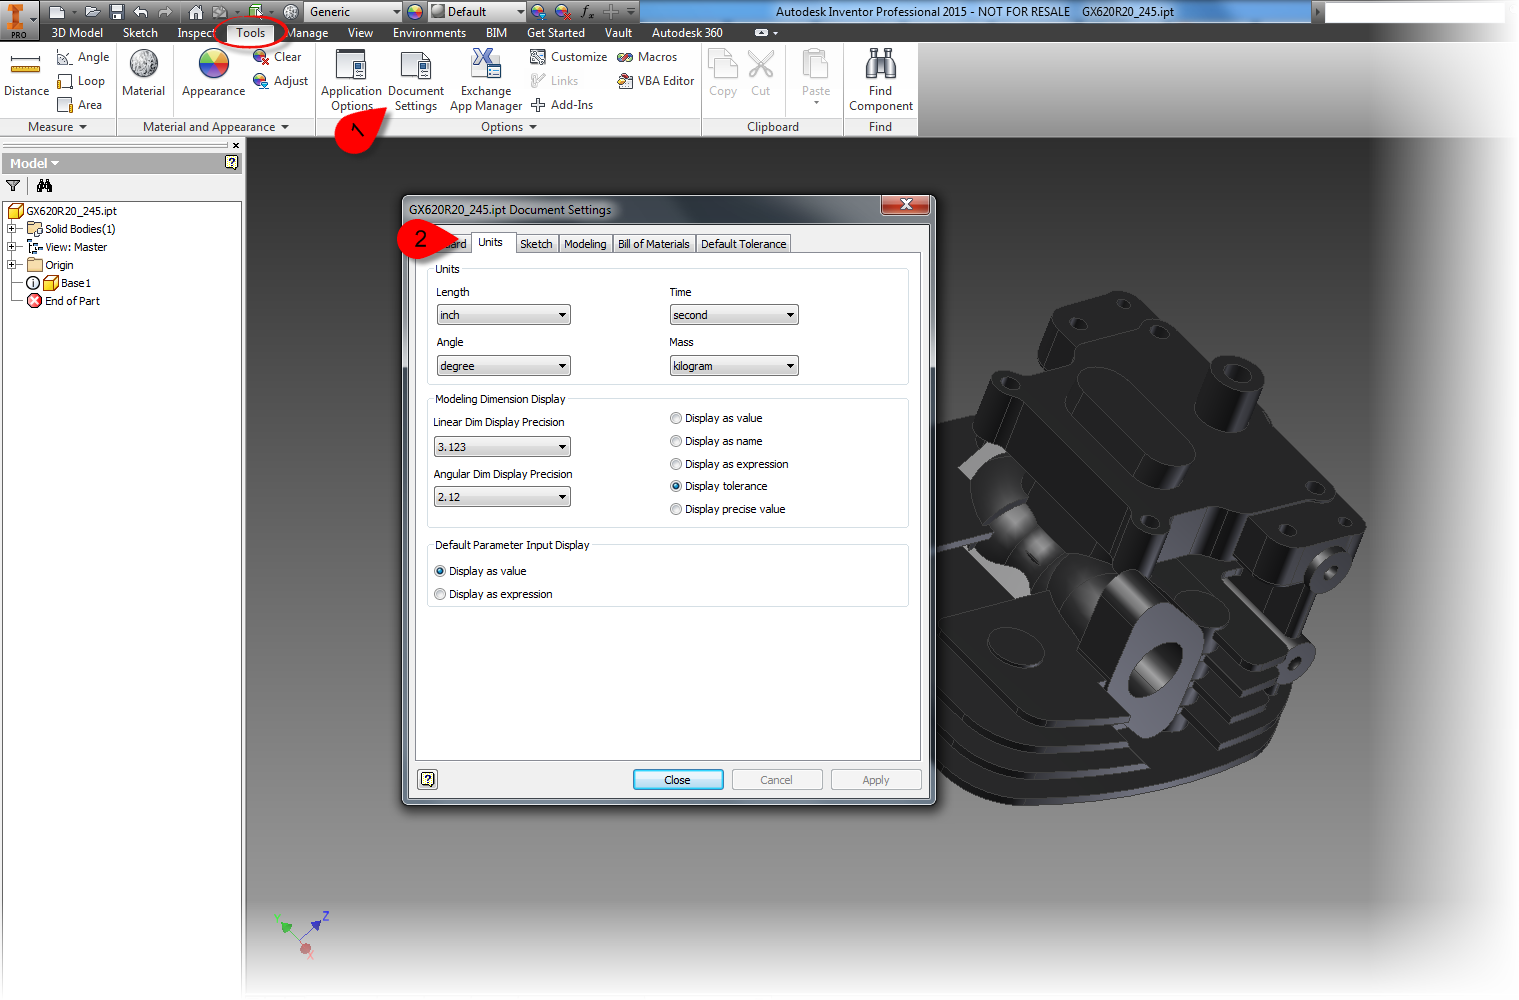Click the Adjust appearance tool
The width and height of the screenshot is (1519, 1000).
tap(280, 81)
